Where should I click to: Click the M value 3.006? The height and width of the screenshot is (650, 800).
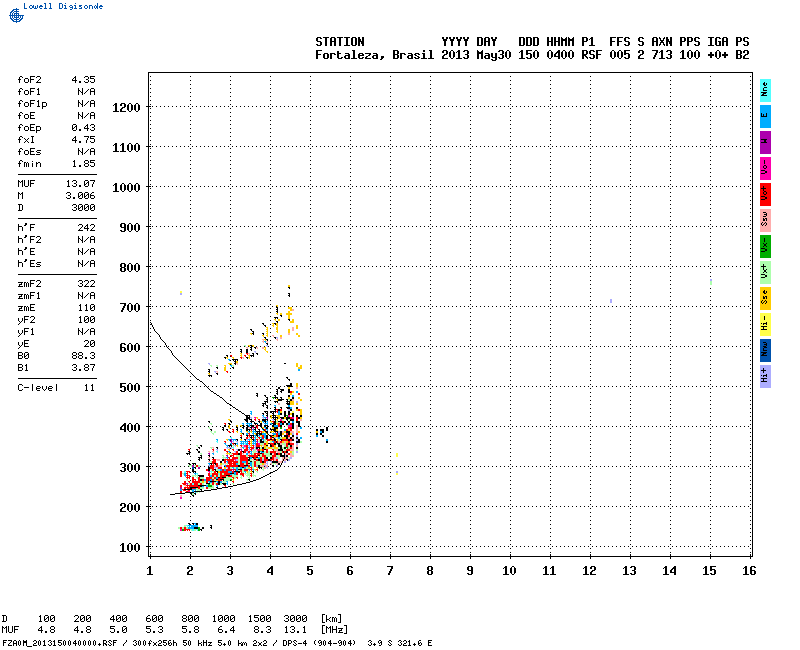81,196
